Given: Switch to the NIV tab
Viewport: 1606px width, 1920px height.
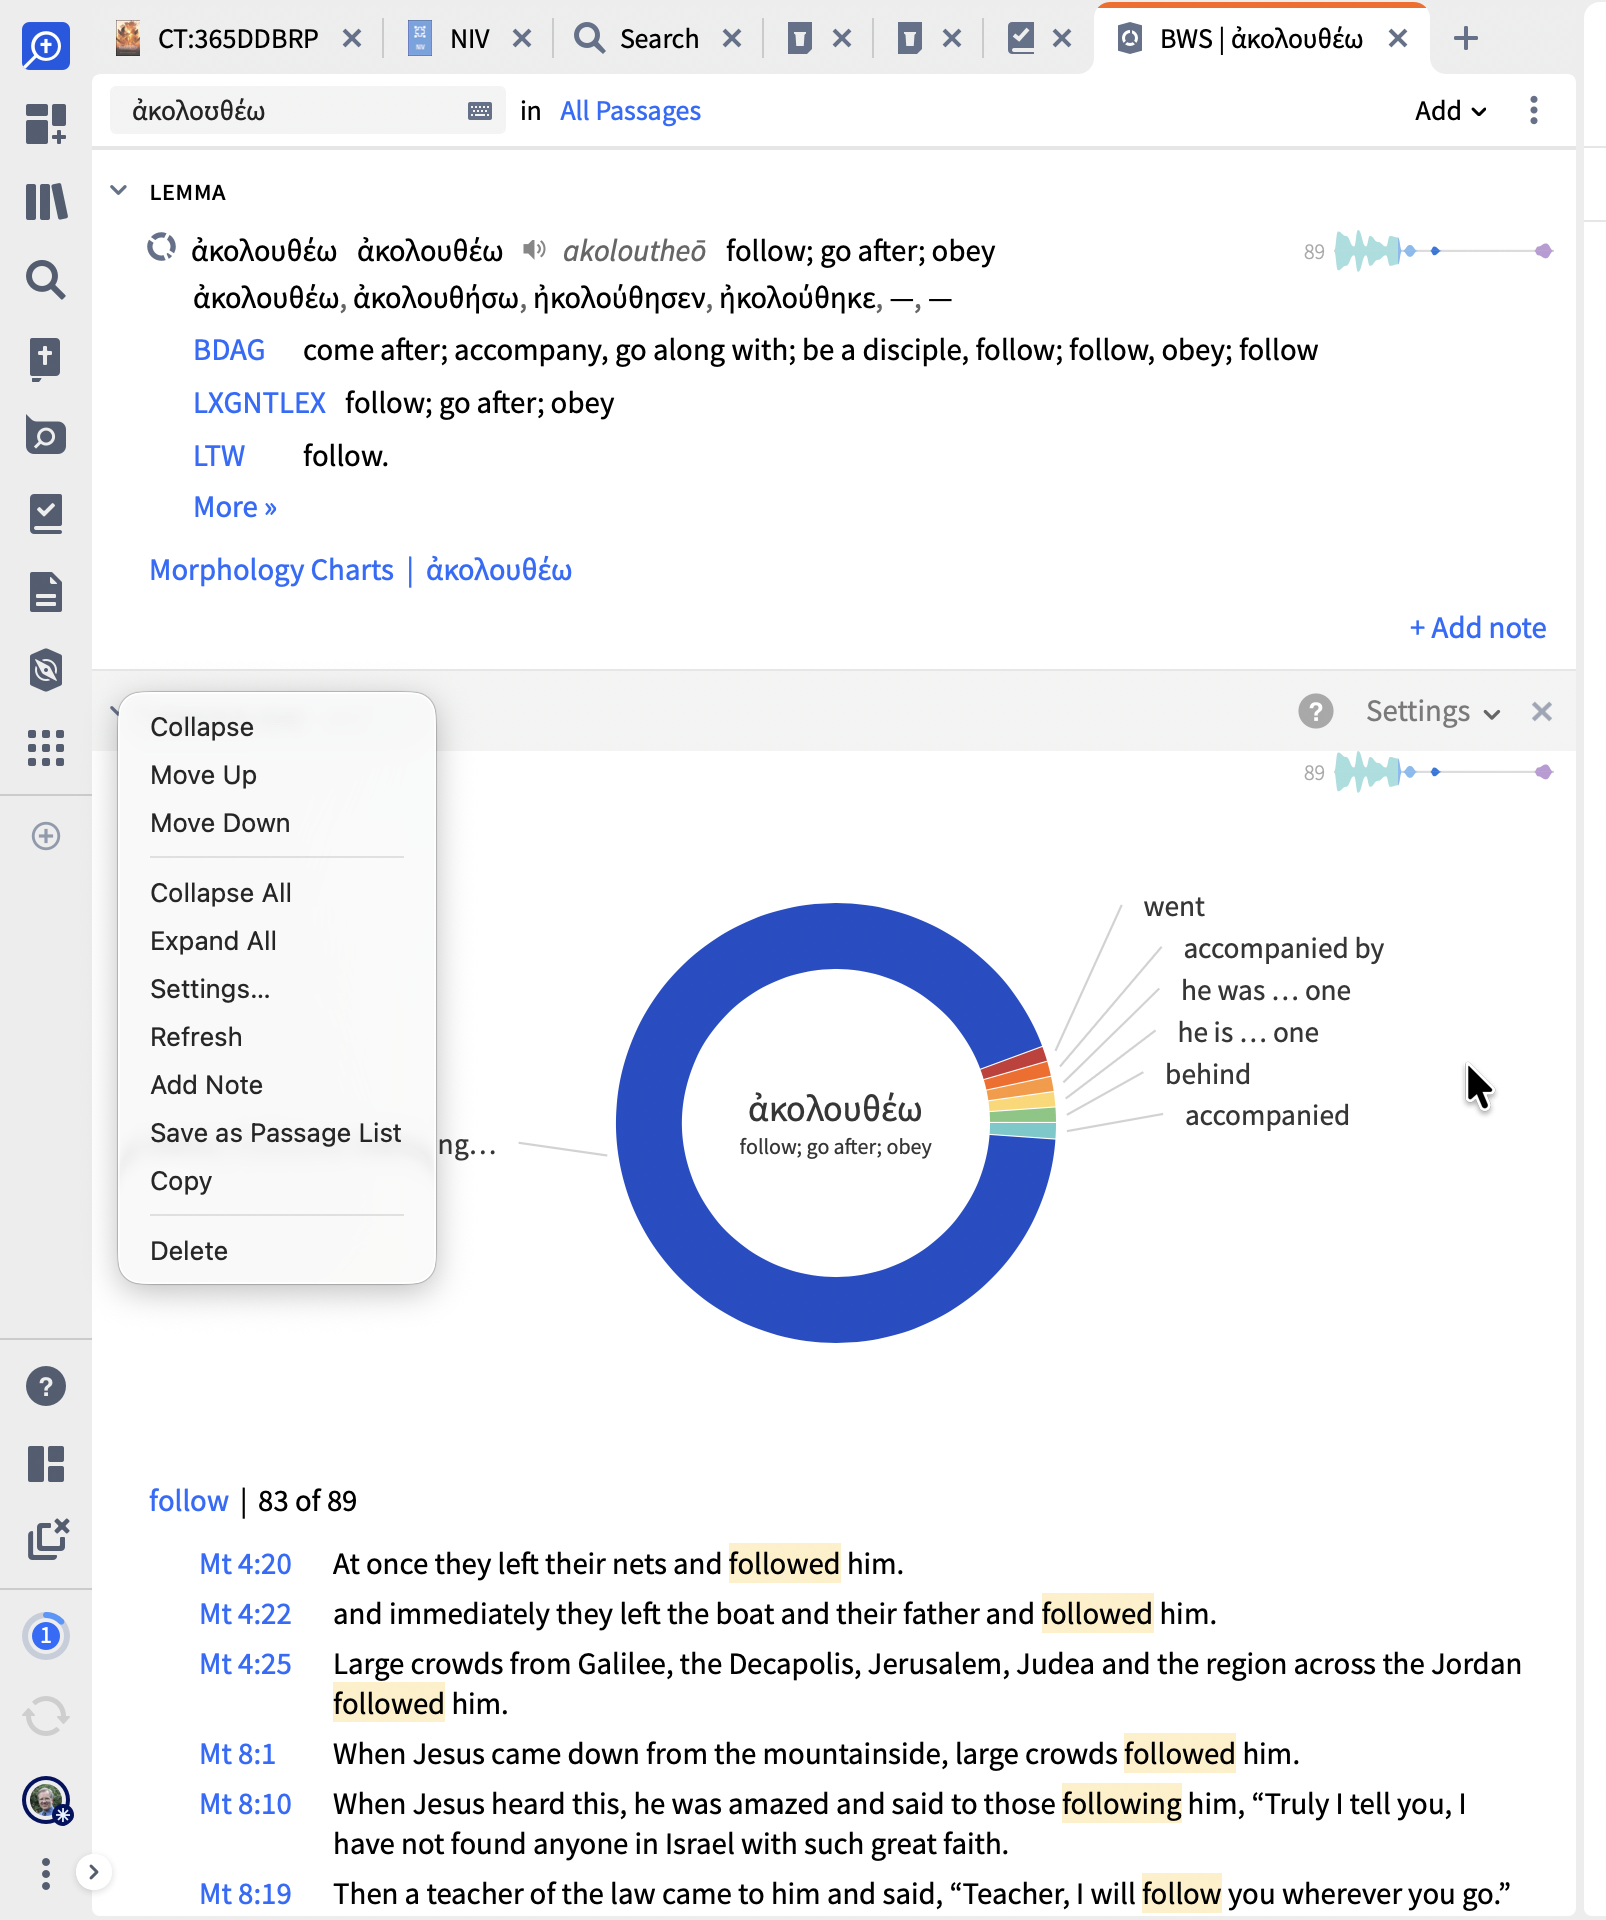Looking at the screenshot, I should click(x=470, y=39).
